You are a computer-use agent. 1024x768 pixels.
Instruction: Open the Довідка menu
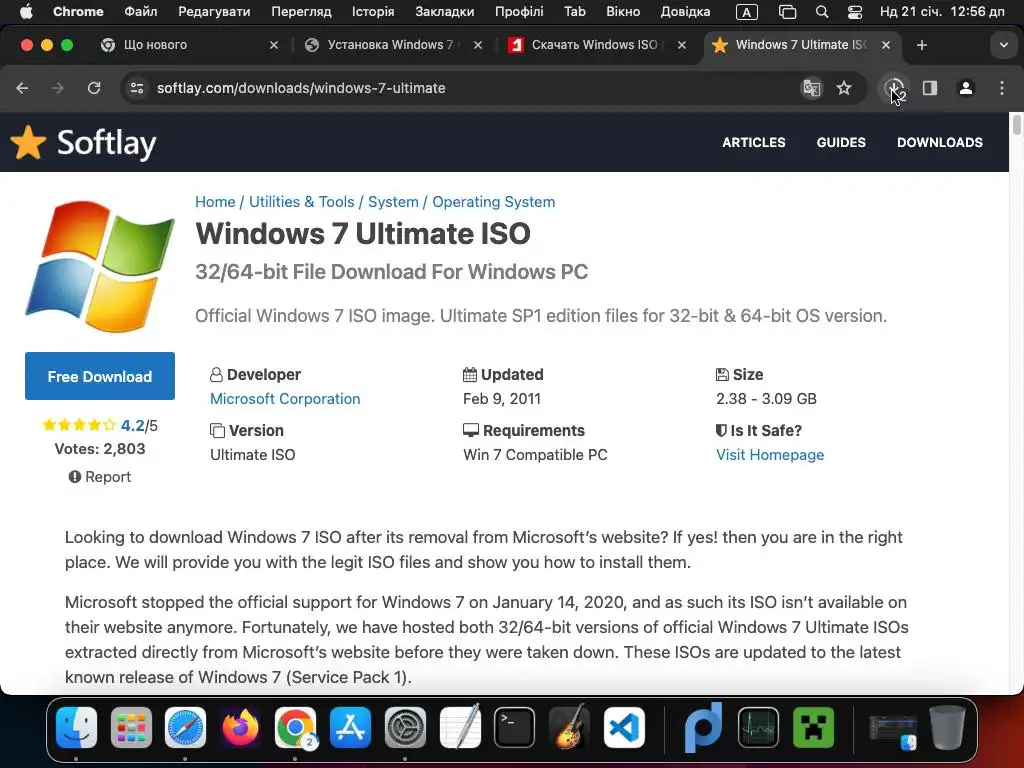pos(685,11)
